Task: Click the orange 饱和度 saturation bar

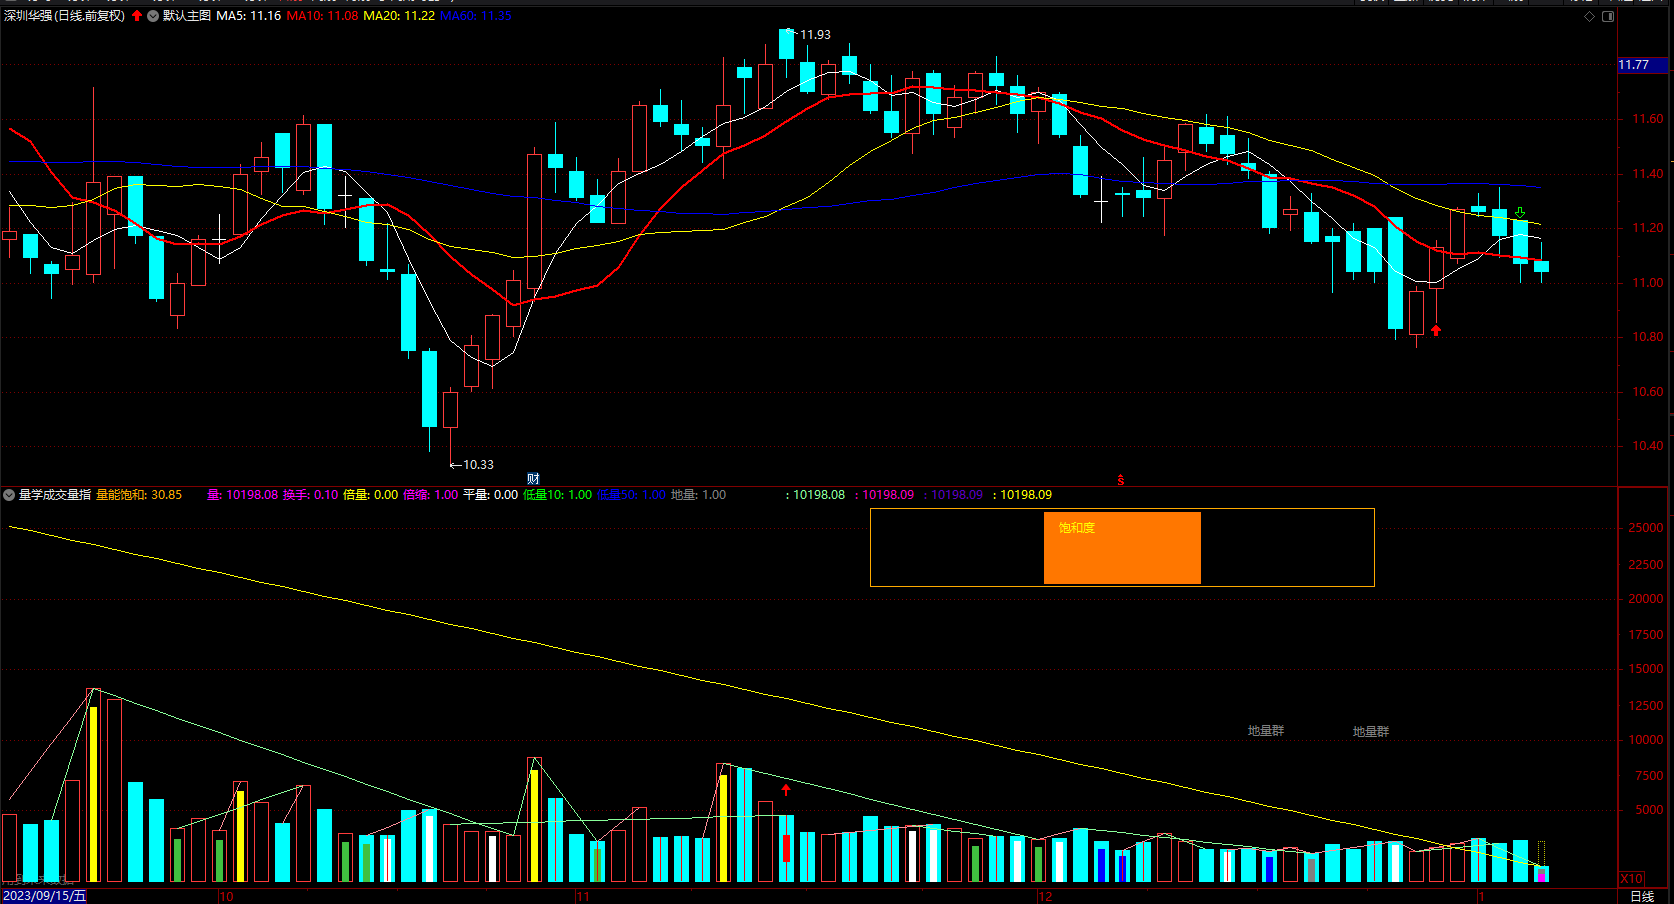Action: pyautogui.click(x=1122, y=548)
